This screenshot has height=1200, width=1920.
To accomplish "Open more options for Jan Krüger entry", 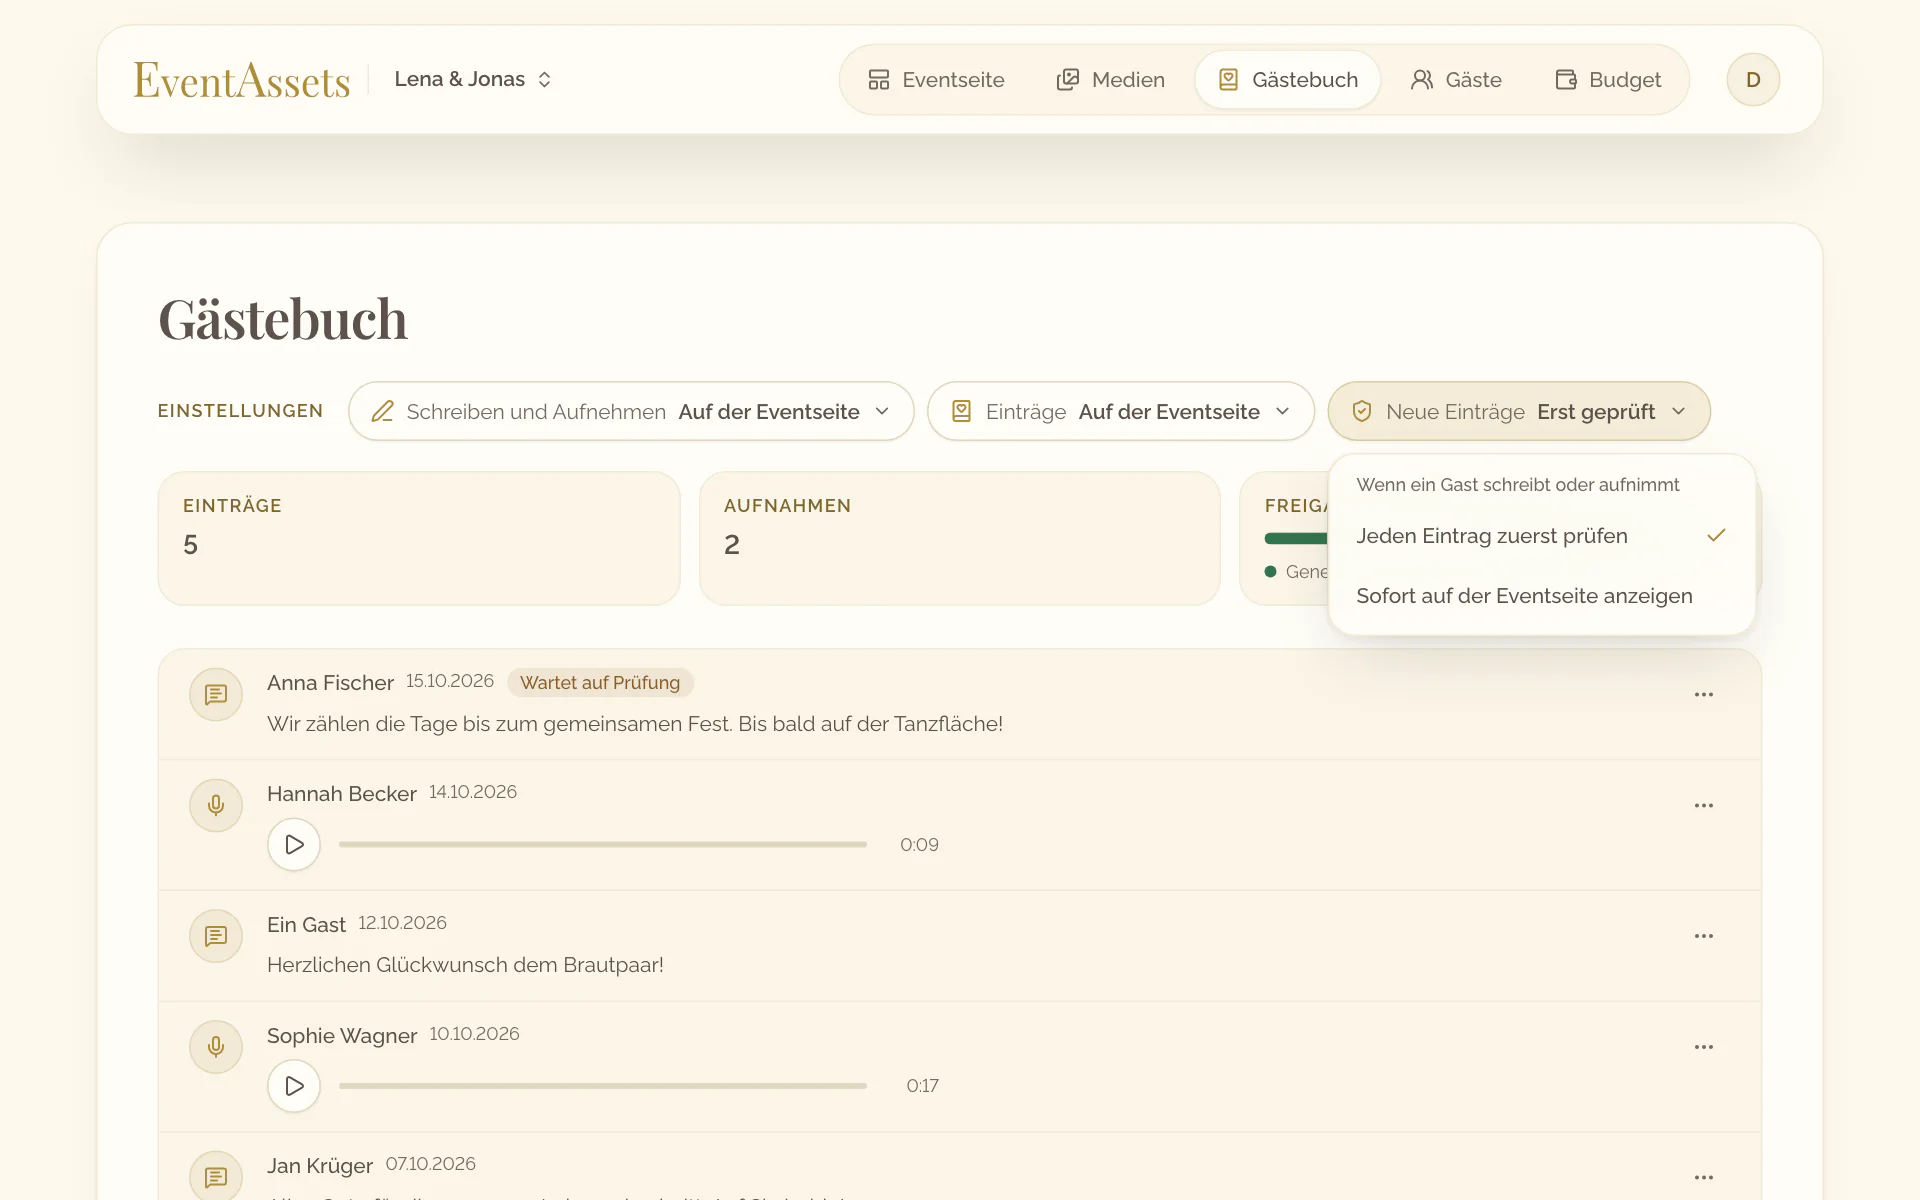I will click(x=1704, y=1177).
